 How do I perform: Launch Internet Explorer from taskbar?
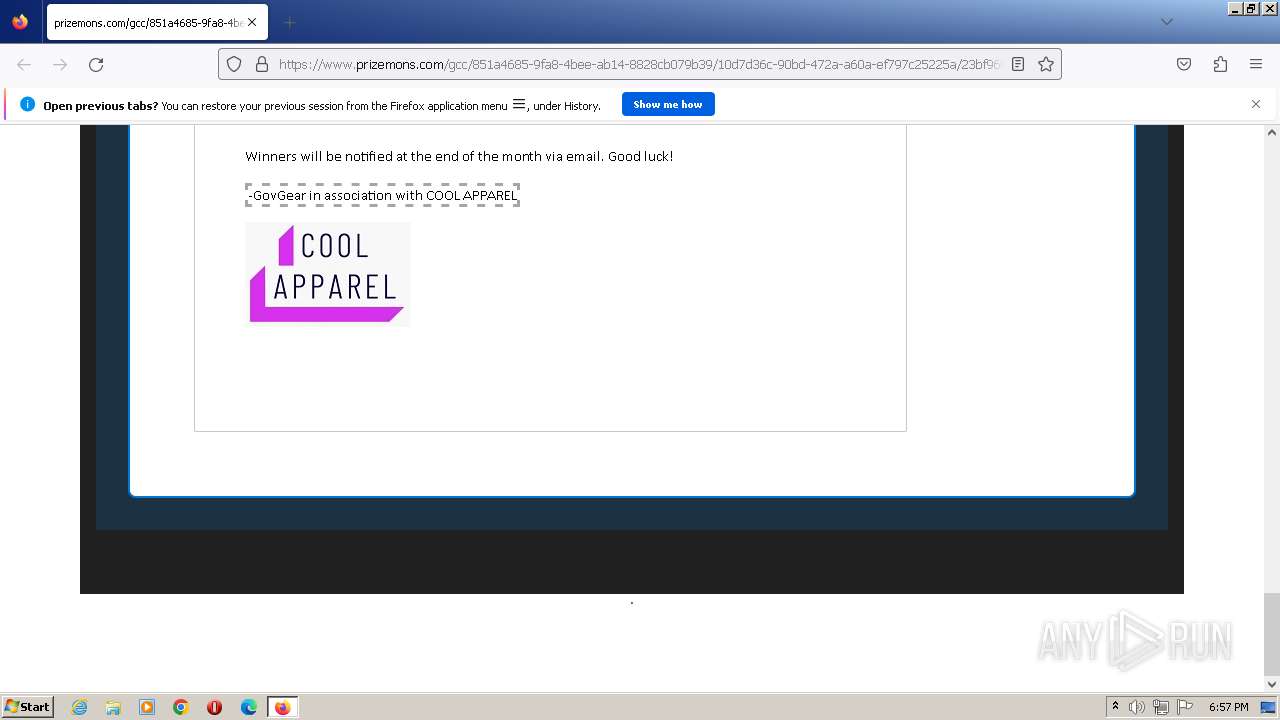click(x=79, y=707)
